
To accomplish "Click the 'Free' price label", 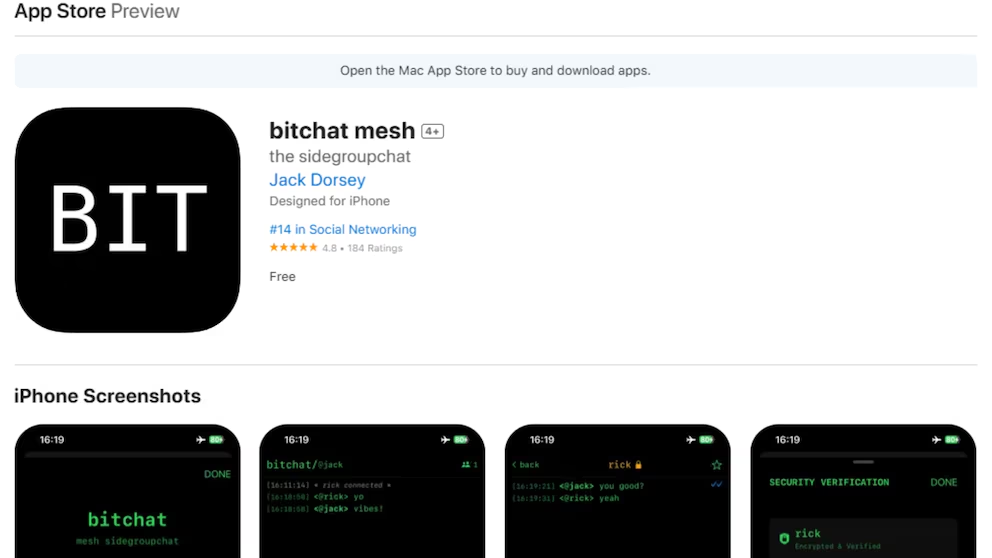I will 282,276.
